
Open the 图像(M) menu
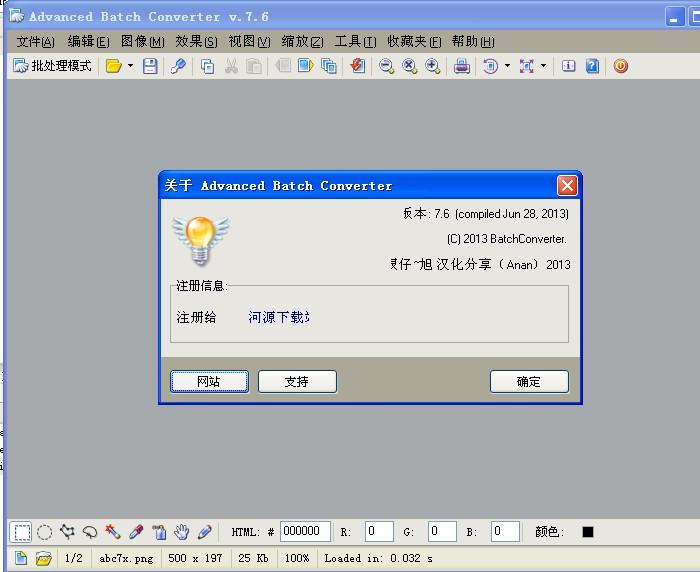click(x=143, y=42)
